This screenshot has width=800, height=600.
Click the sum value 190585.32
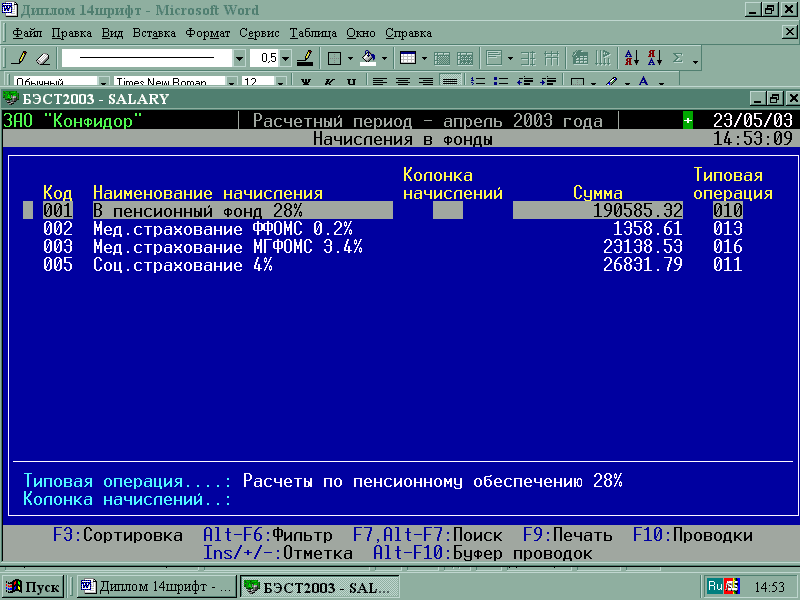tap(637, 210)
